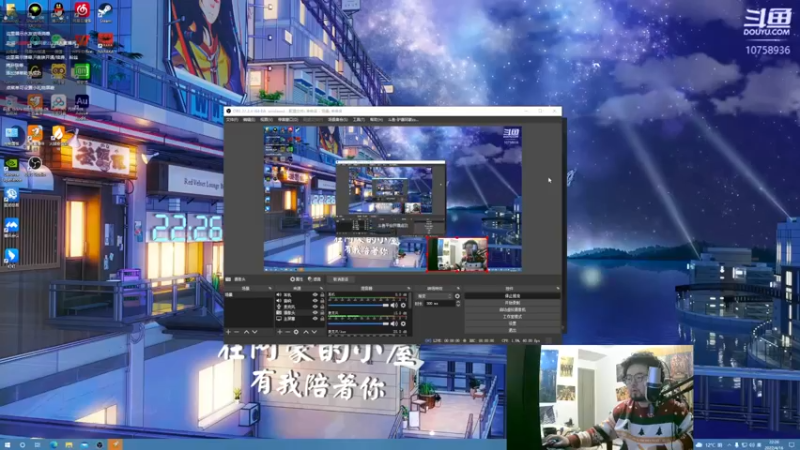Open Microsoft Edge from the taskbar
The width and height of the screenshot is (800, 450).
53,445
